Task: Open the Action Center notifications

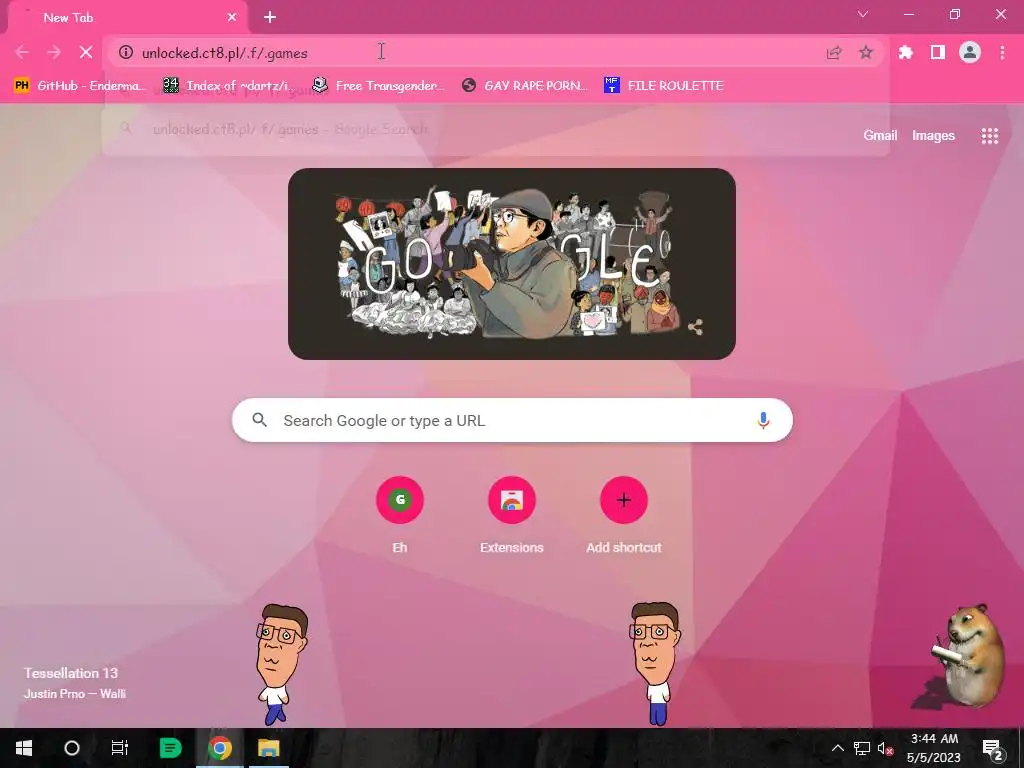Action: pos(993,748)
